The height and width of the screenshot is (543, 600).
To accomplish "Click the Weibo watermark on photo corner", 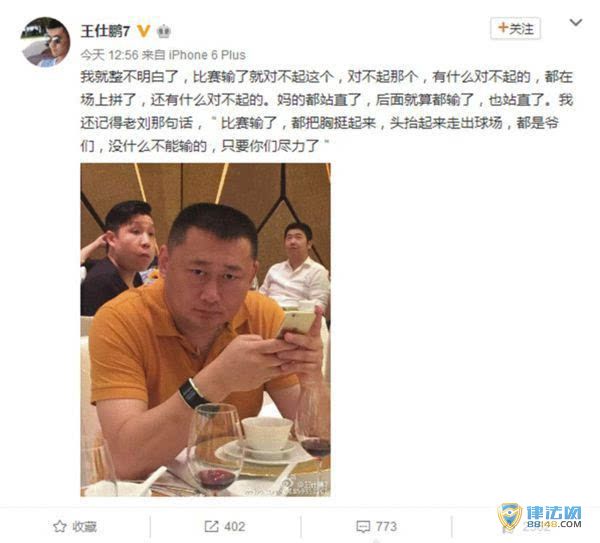I will click(x=305, y=486).
